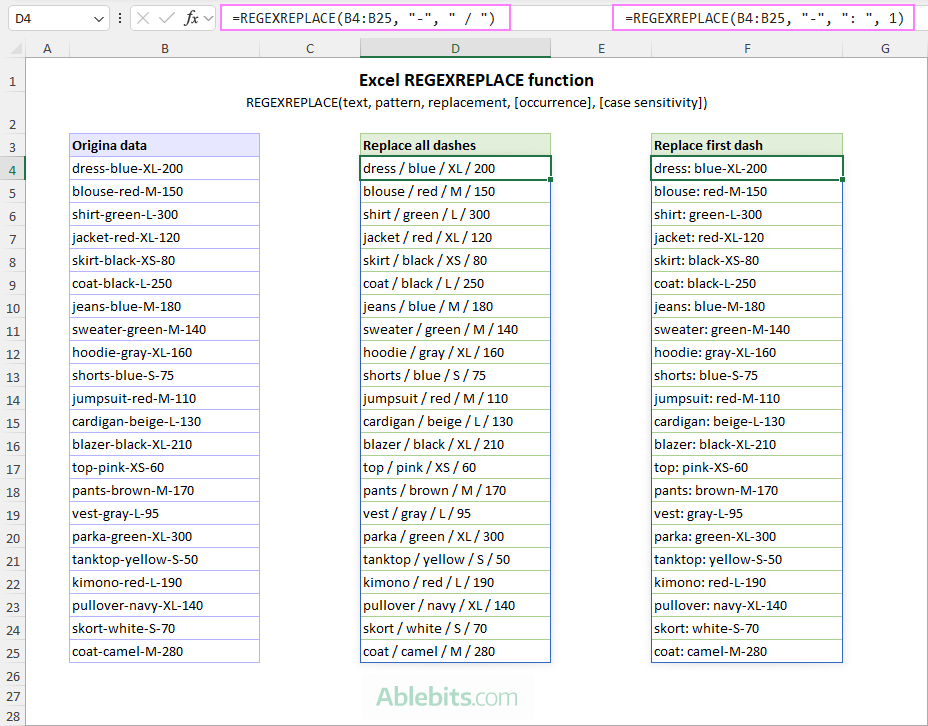Select cell 'hoodie-gray-XL-160'

click(165, 352)
